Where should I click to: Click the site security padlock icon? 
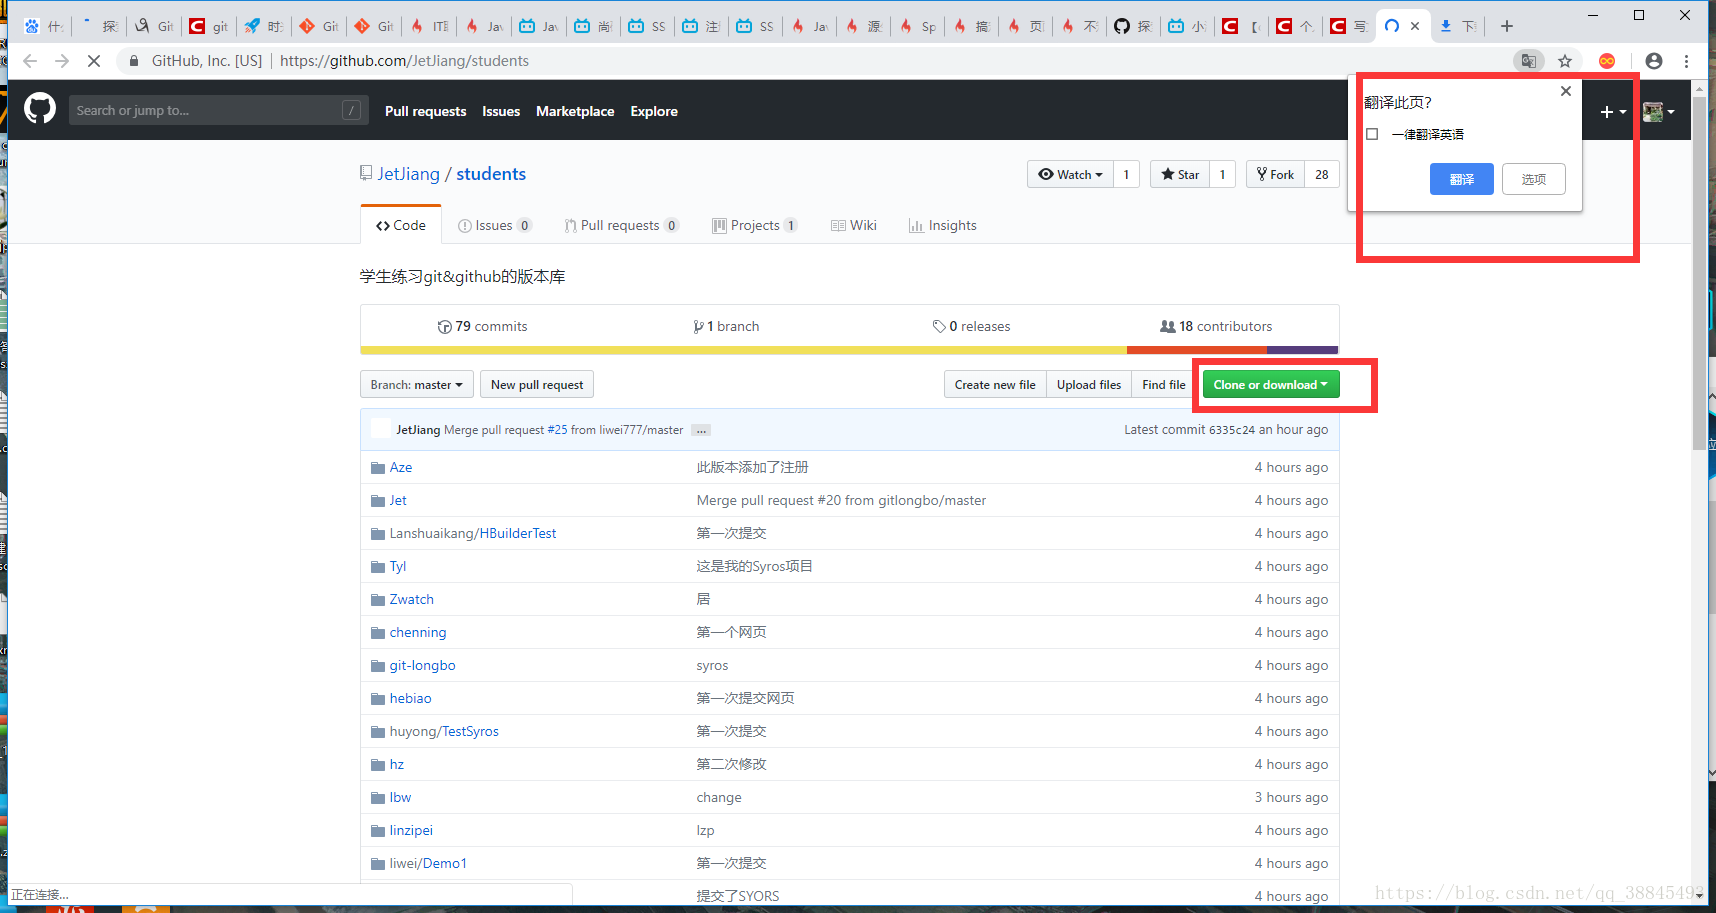[x=134, y=61]
